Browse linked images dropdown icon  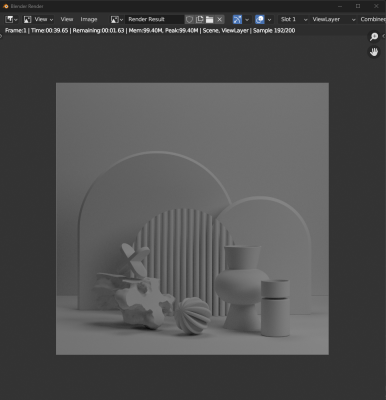tap(117, 19)
